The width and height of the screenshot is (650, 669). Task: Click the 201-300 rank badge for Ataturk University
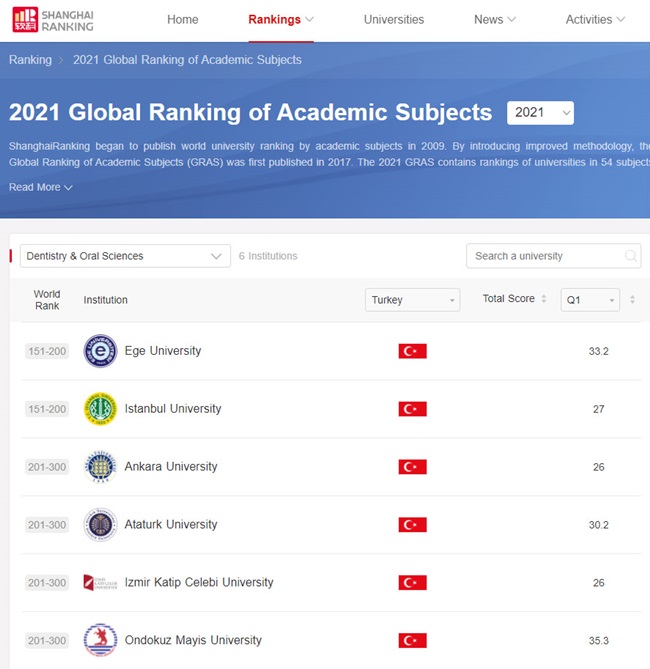47,525
